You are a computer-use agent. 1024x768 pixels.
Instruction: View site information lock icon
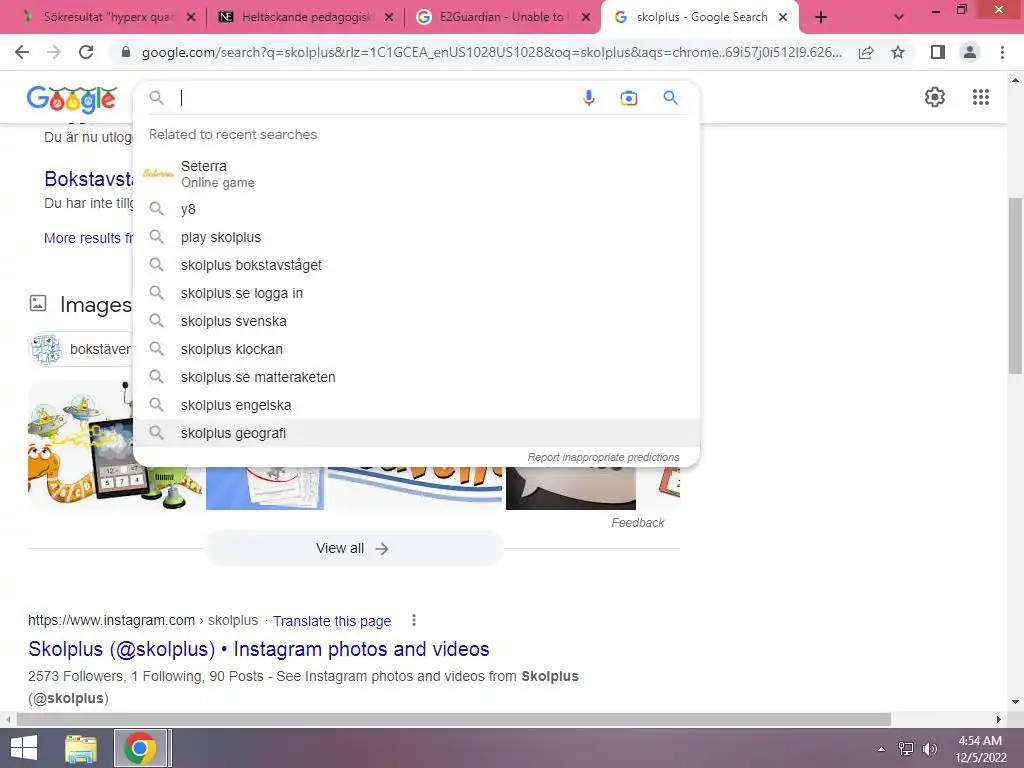coord(126,52)
